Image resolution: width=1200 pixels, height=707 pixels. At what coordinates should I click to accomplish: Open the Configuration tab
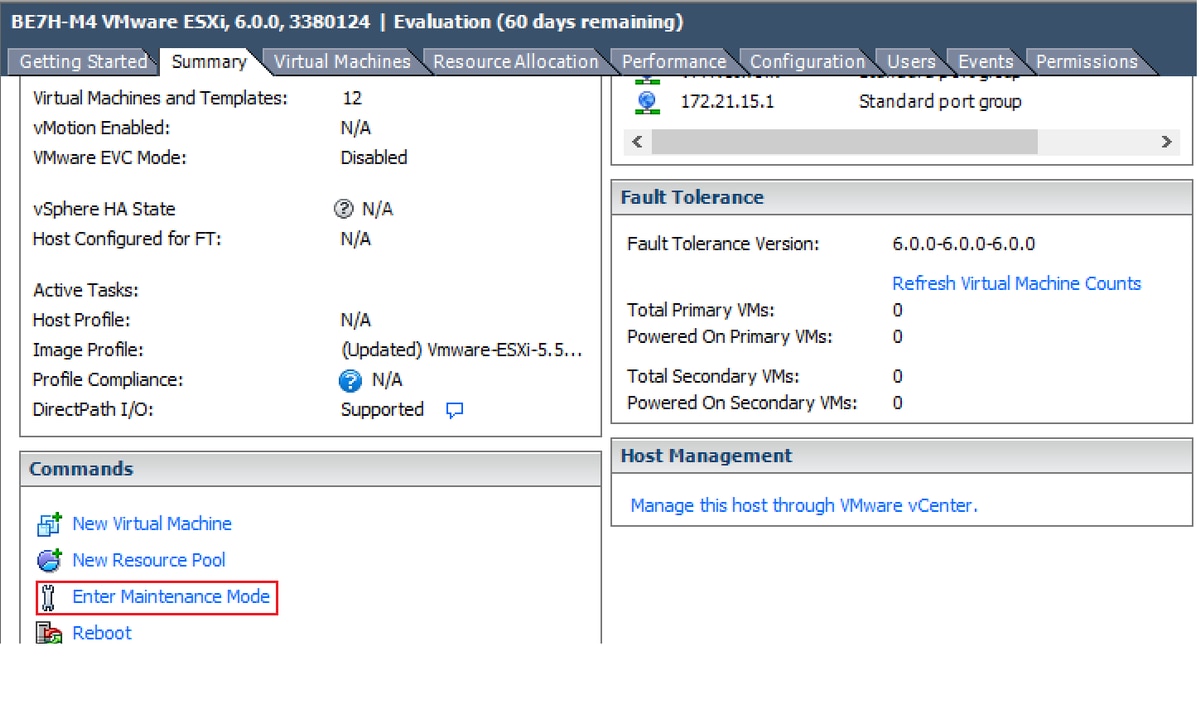tap(807, 62)
